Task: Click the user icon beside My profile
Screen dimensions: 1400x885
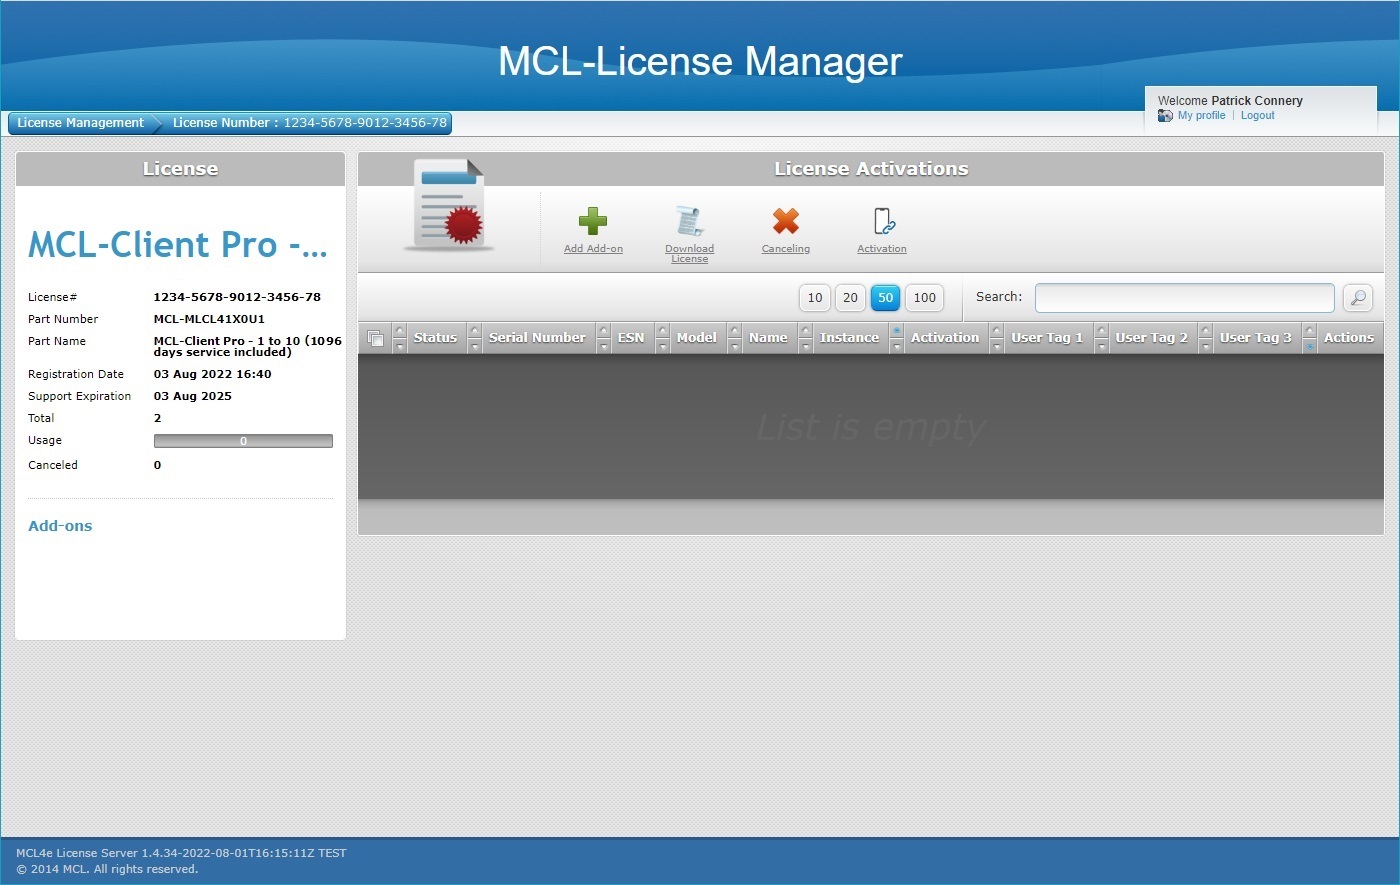Action: coord(1165,116)
